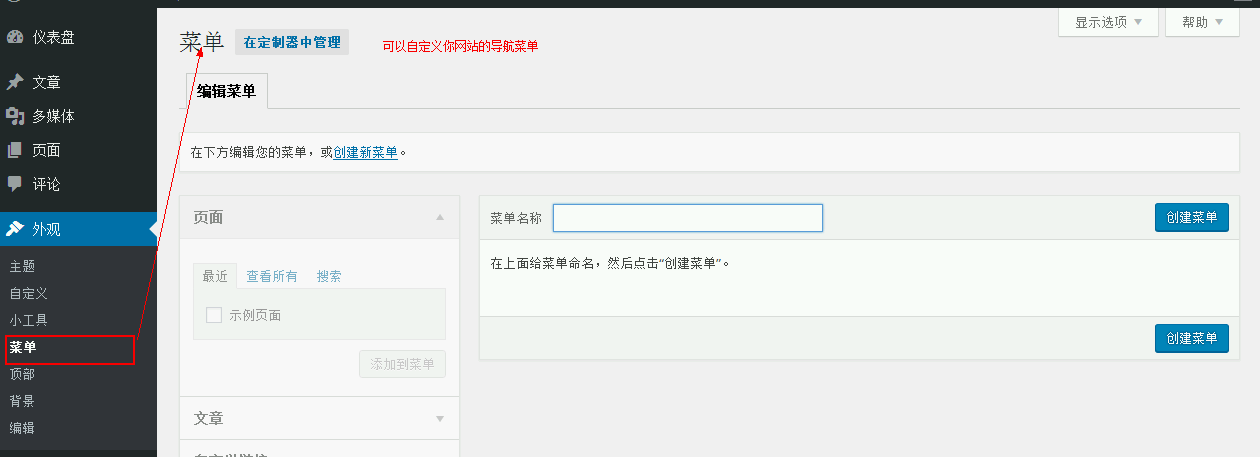Click the Comments bubble icon
This screenshot has height=457, width=1260.
click(15, 184)
